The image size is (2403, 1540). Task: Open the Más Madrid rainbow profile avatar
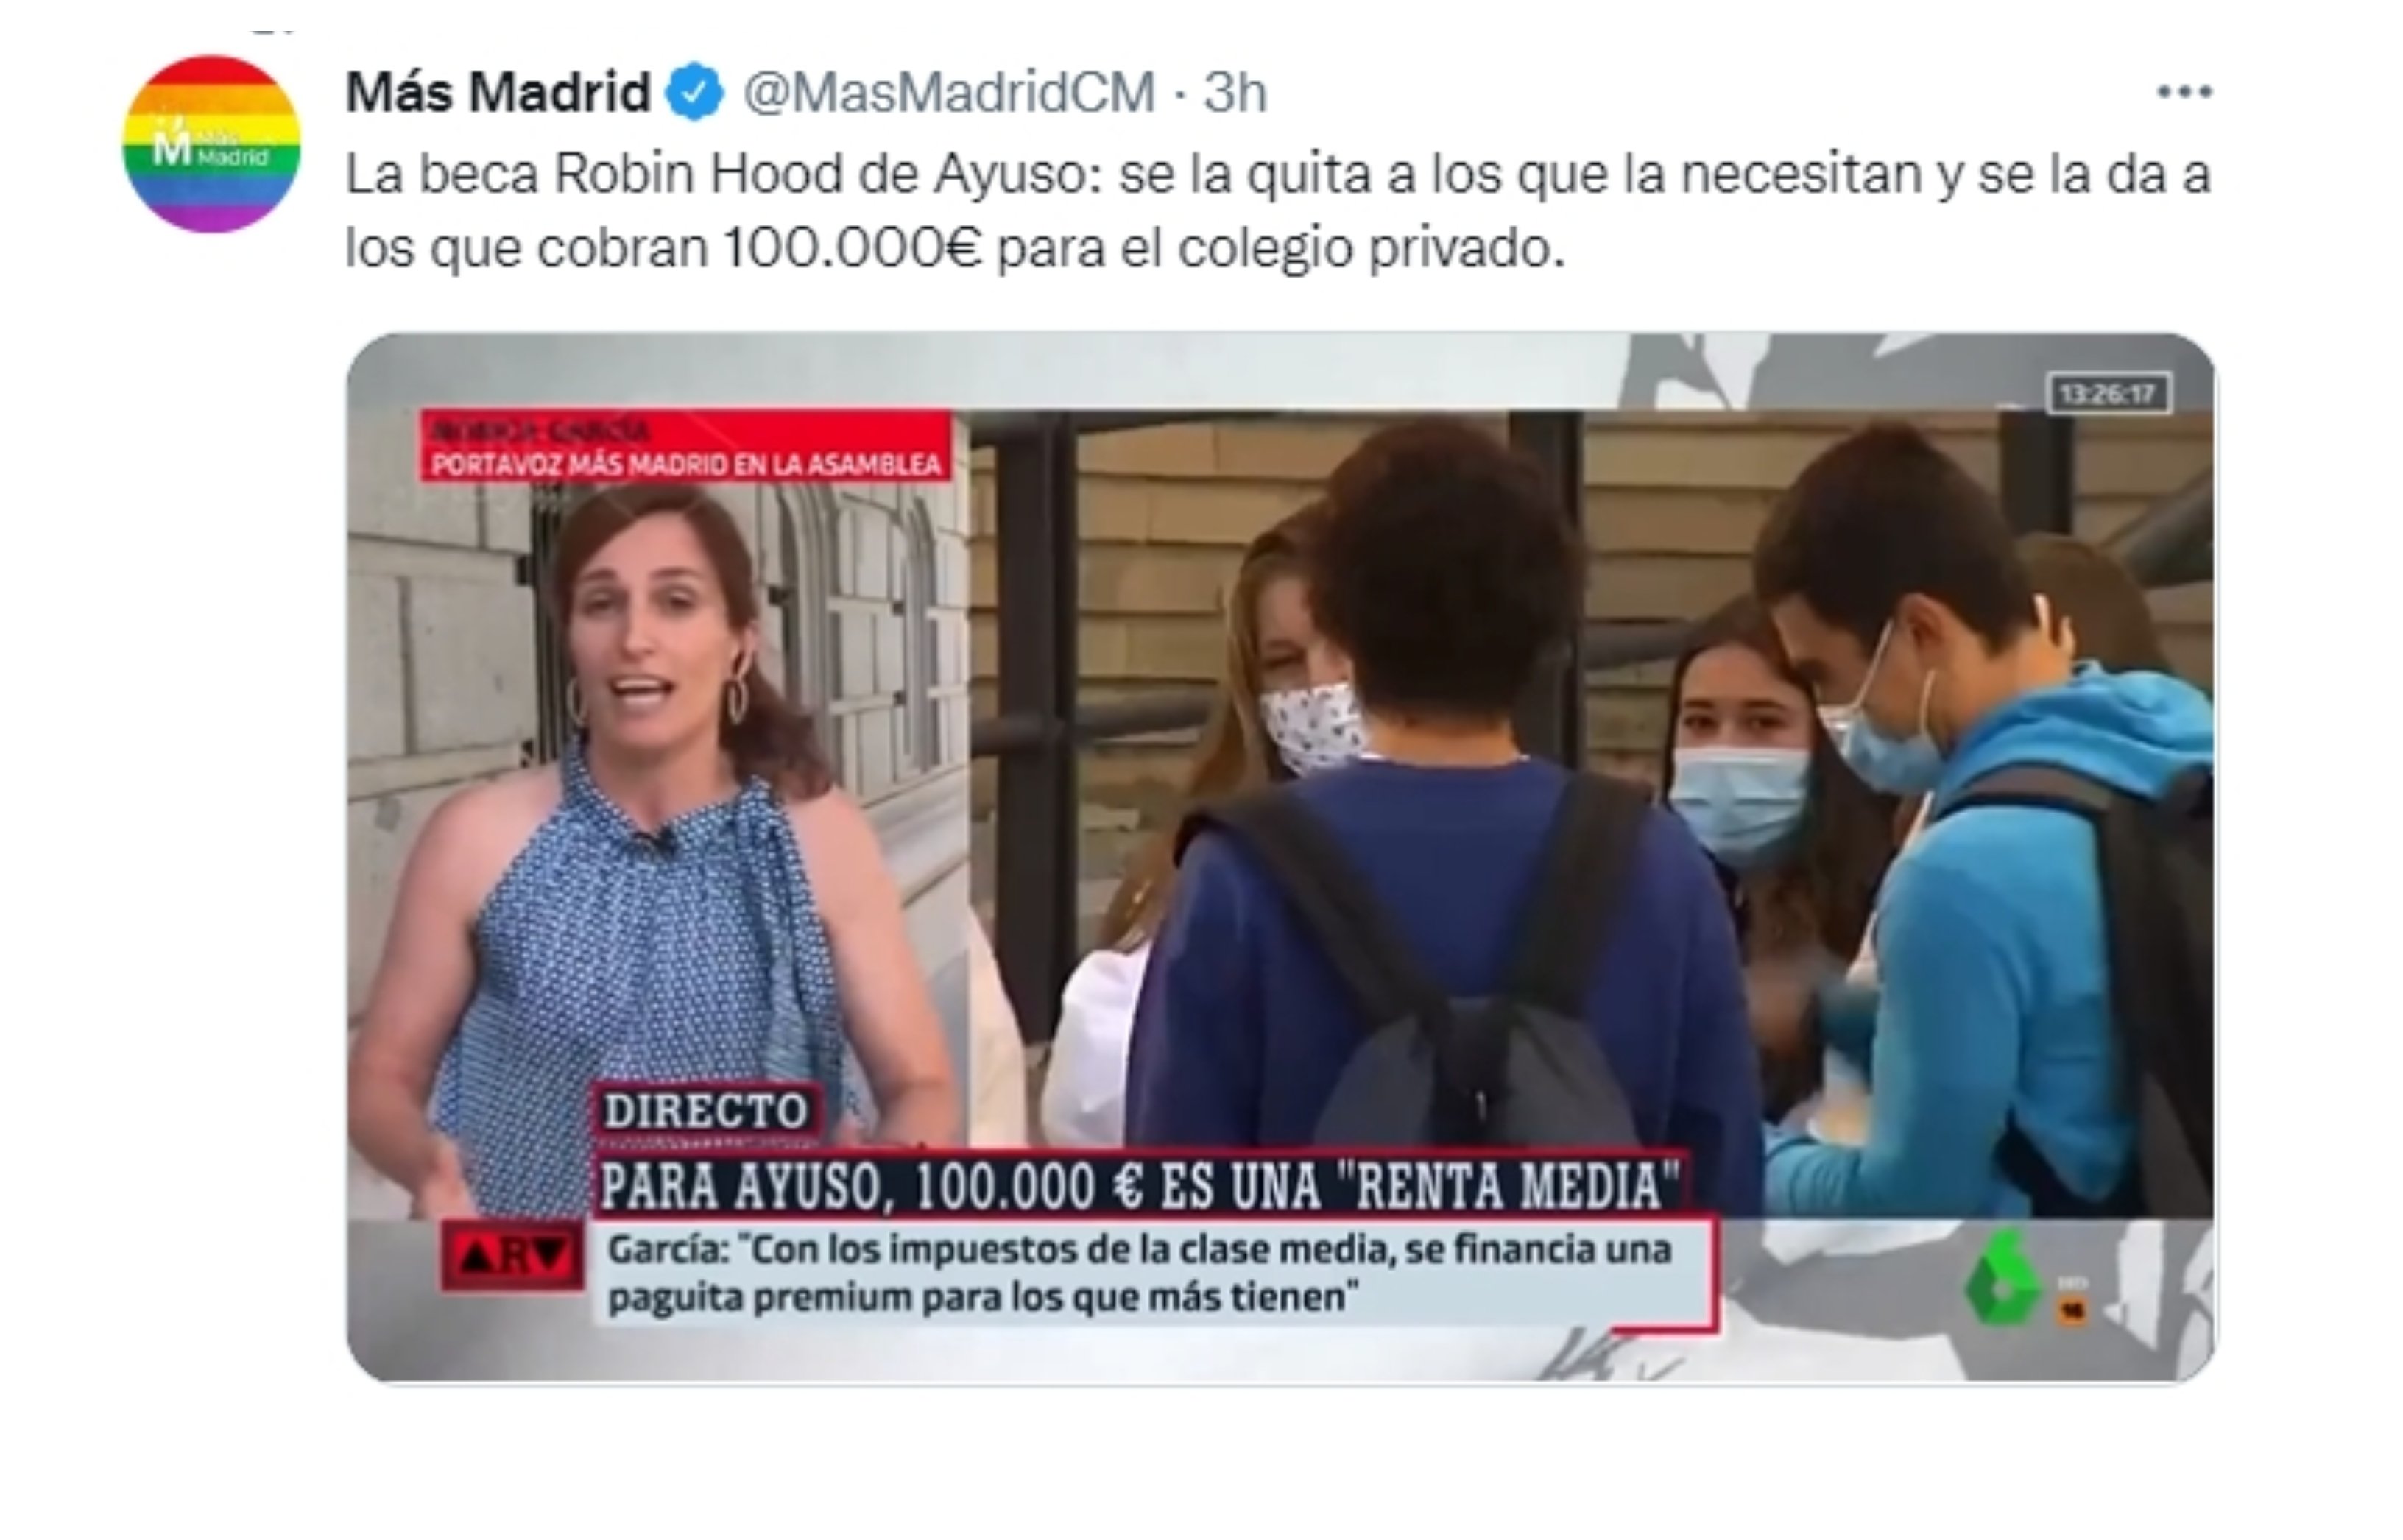coord(211,144)
